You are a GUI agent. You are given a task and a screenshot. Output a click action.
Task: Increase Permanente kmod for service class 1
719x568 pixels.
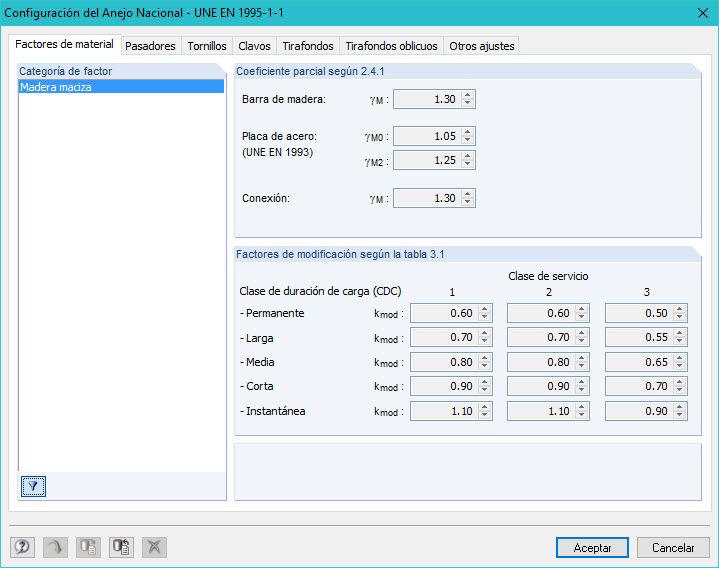point(484,309)
